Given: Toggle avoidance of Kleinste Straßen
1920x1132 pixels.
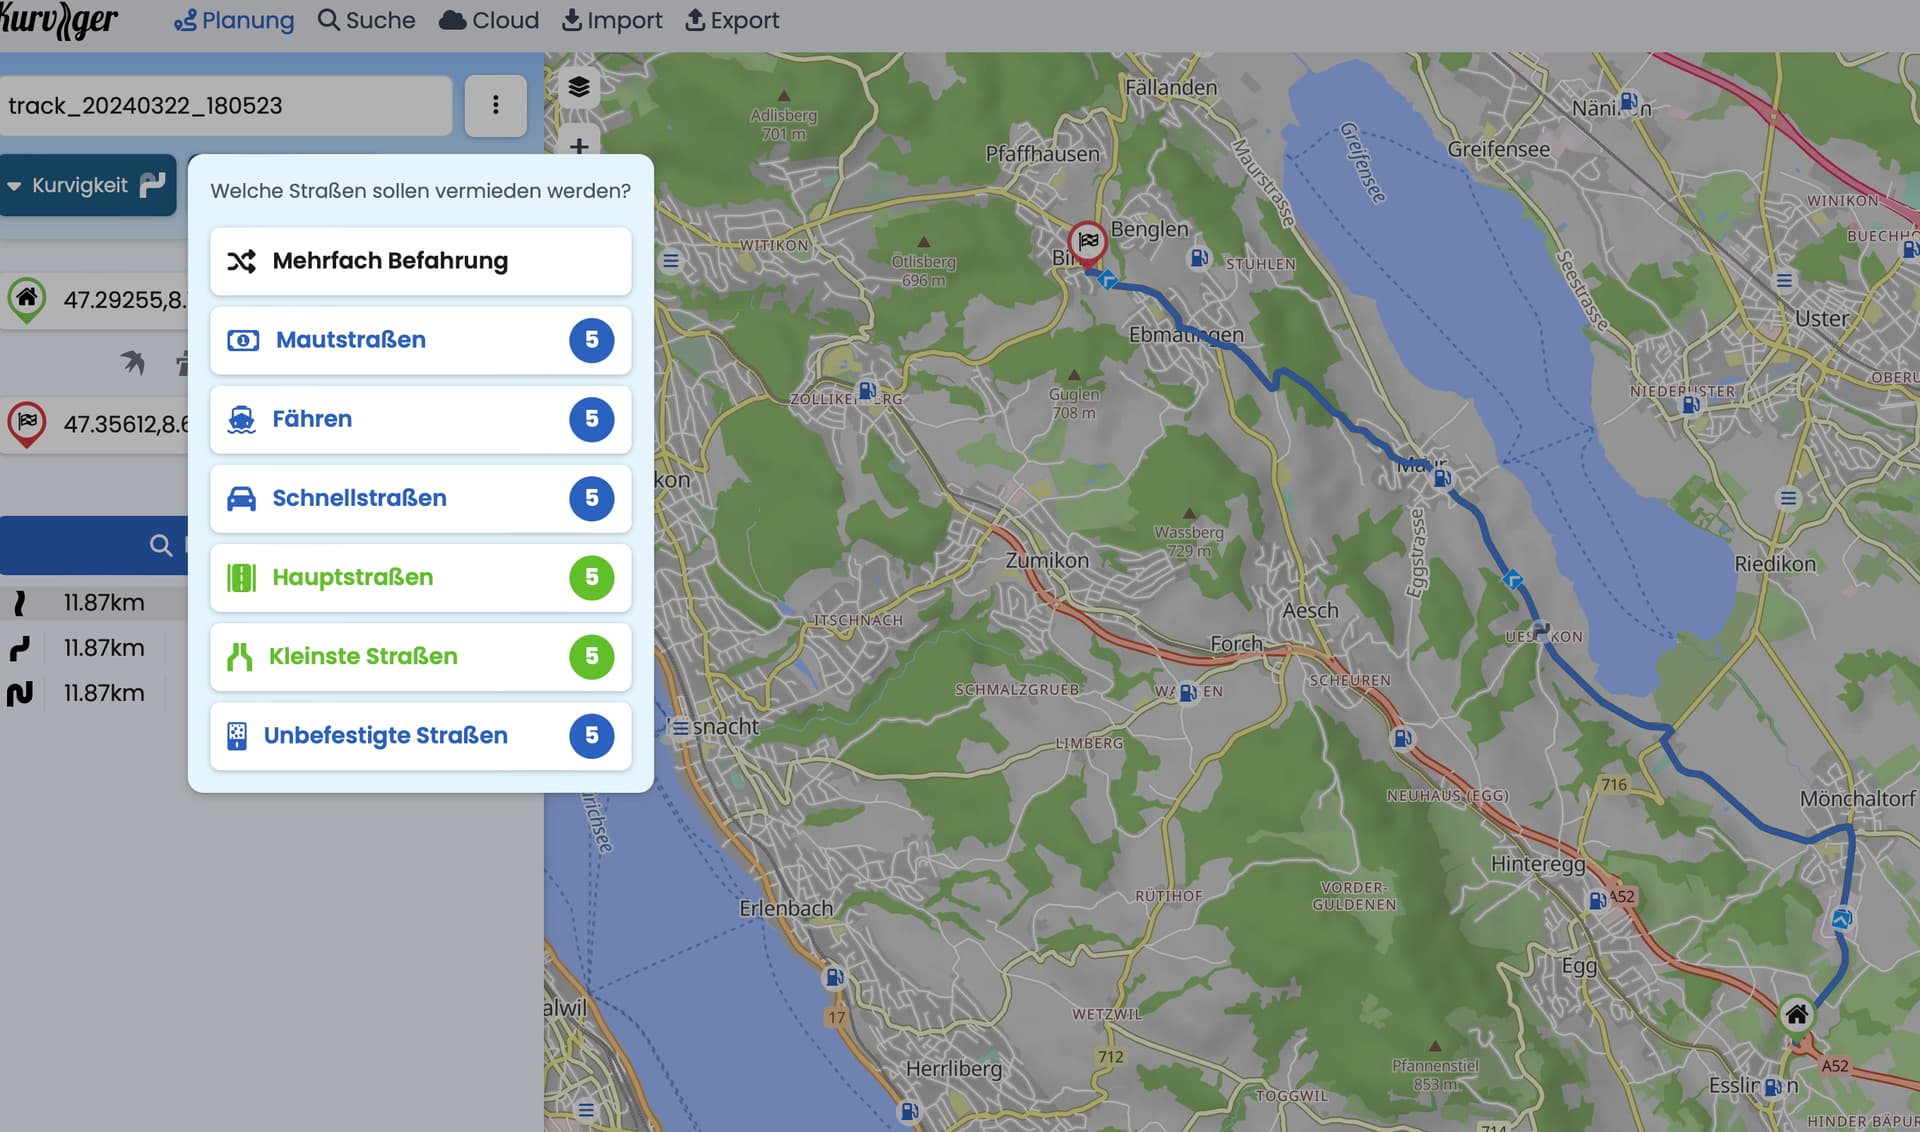Looking at the screenshot, I should point(420,656).
